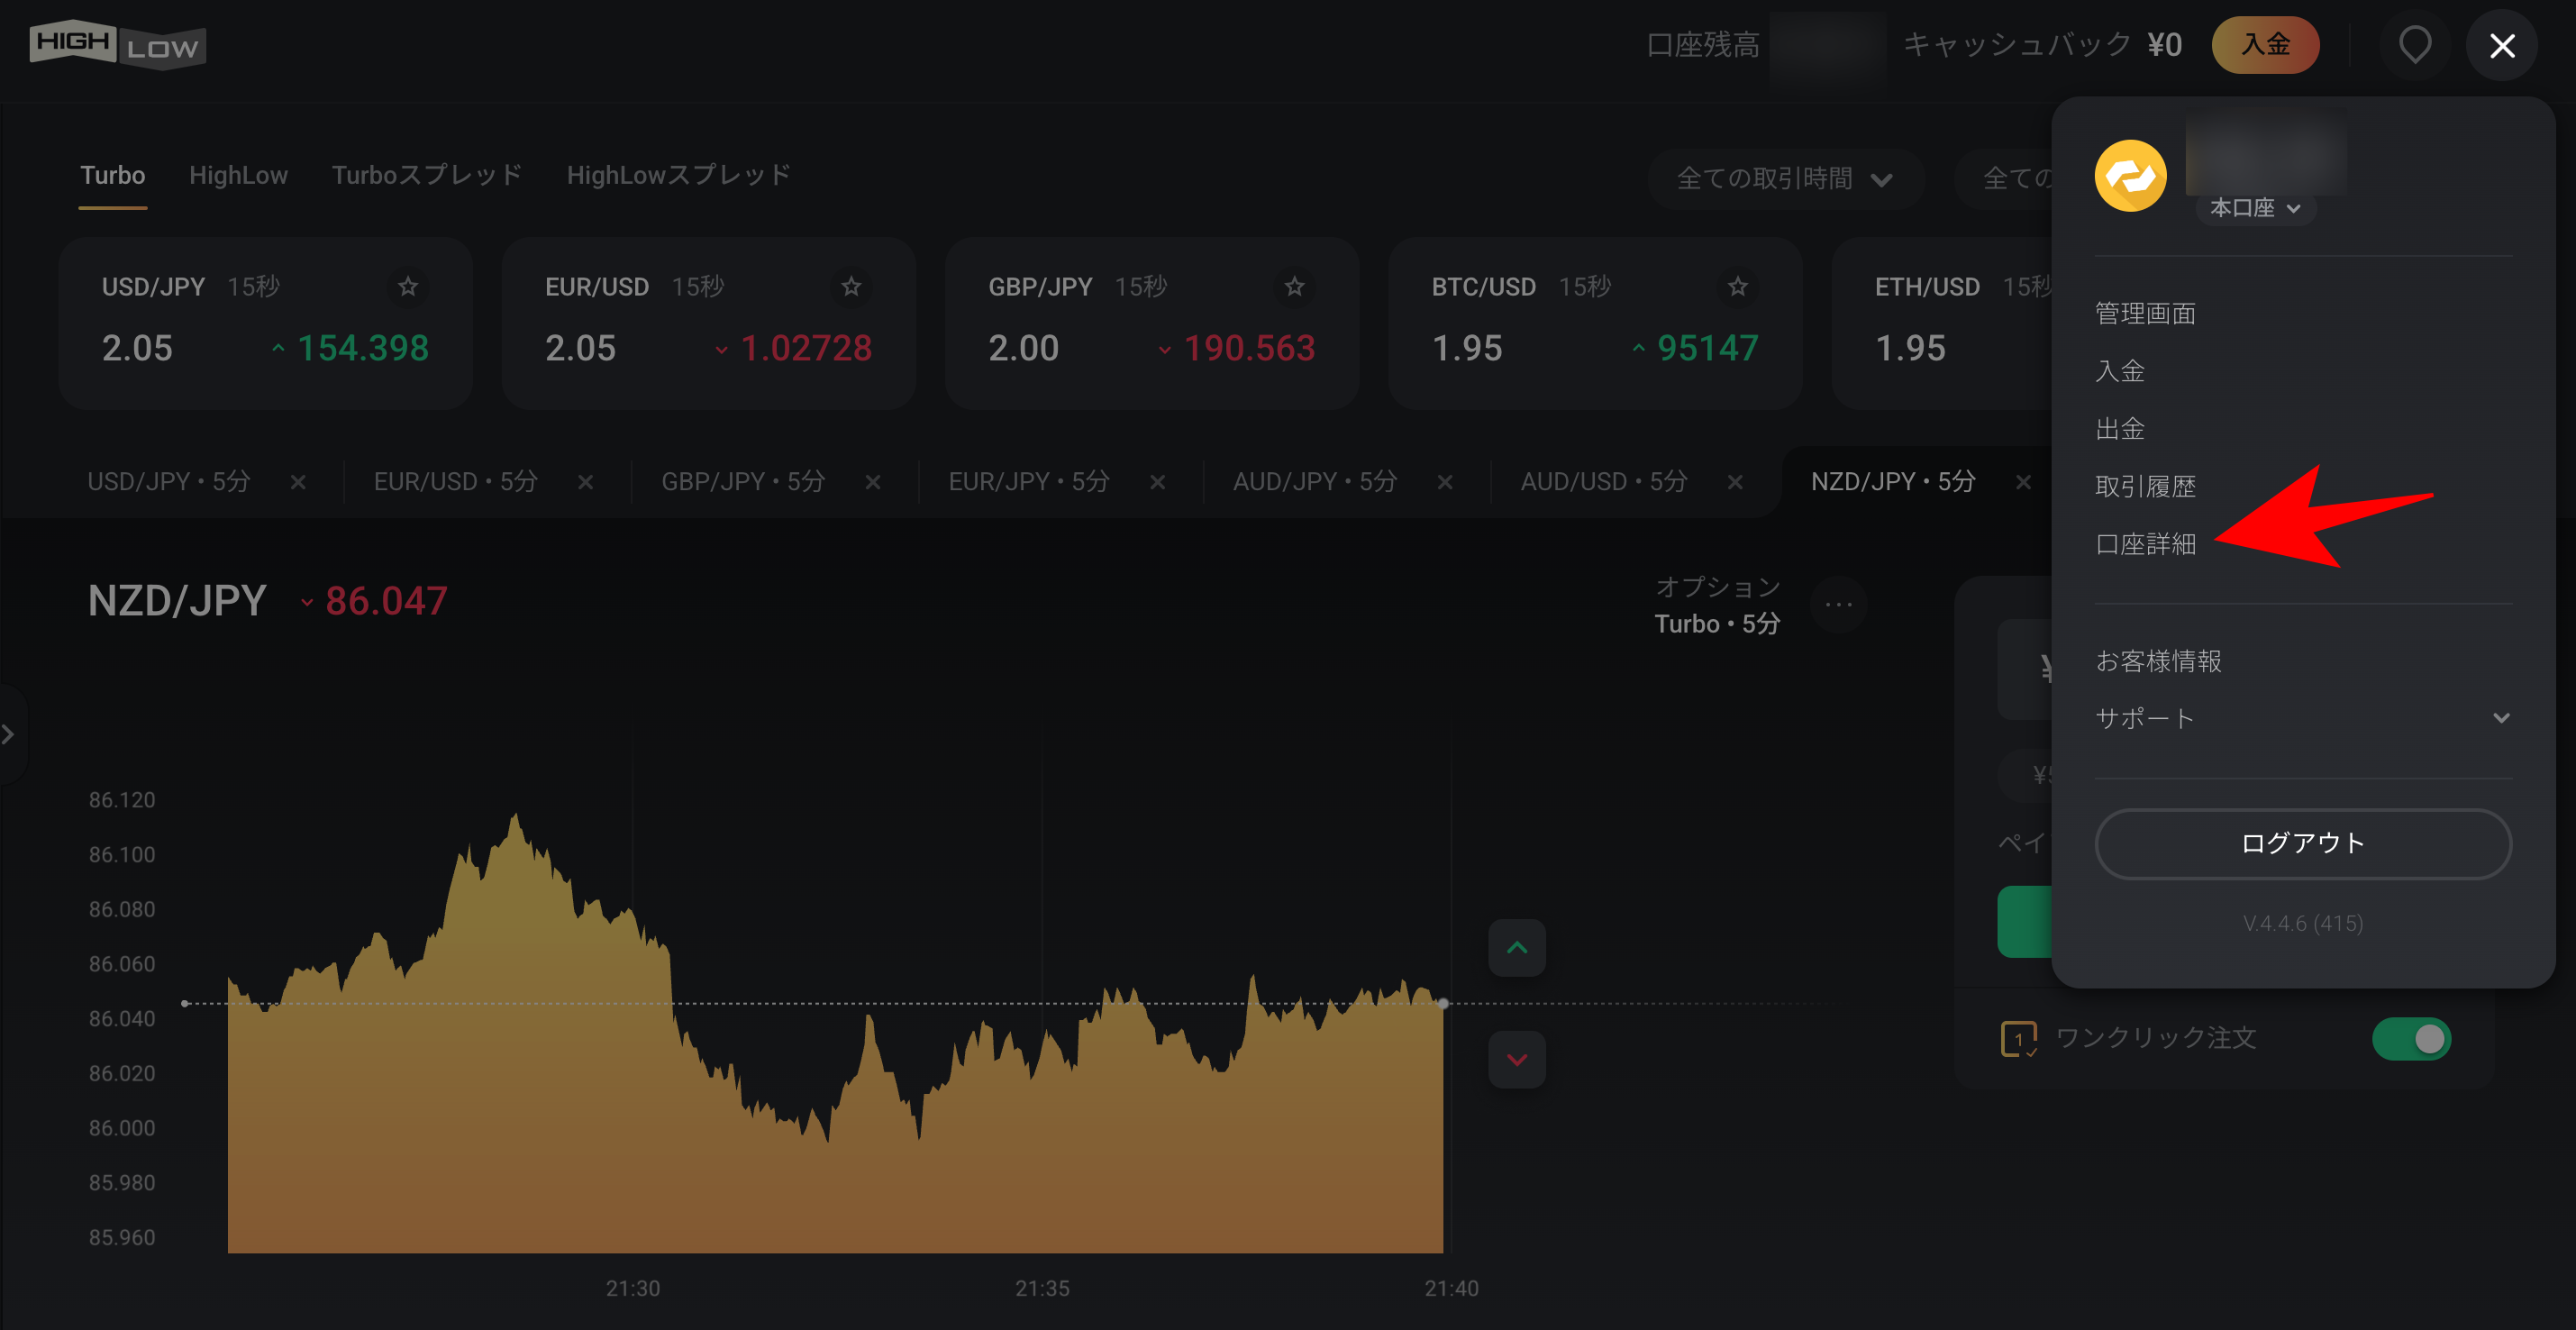Close the AUD/JPY・5分 chart tab
The image size is (2576, 1330).
coord(1445,483)
